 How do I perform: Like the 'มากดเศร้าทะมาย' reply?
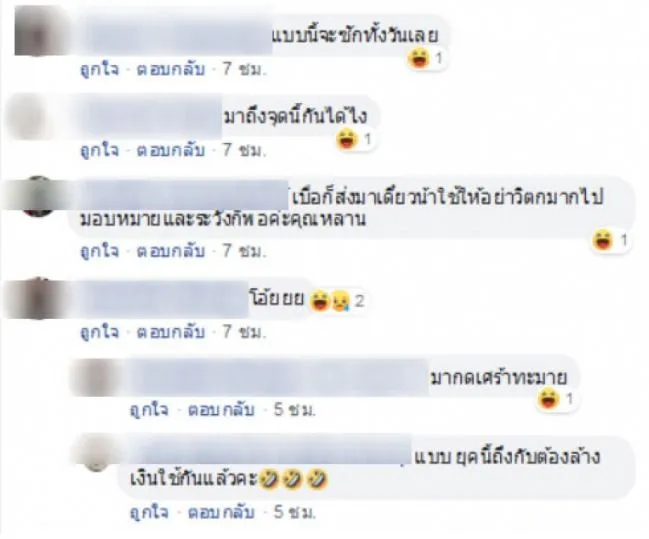(149, 410)
